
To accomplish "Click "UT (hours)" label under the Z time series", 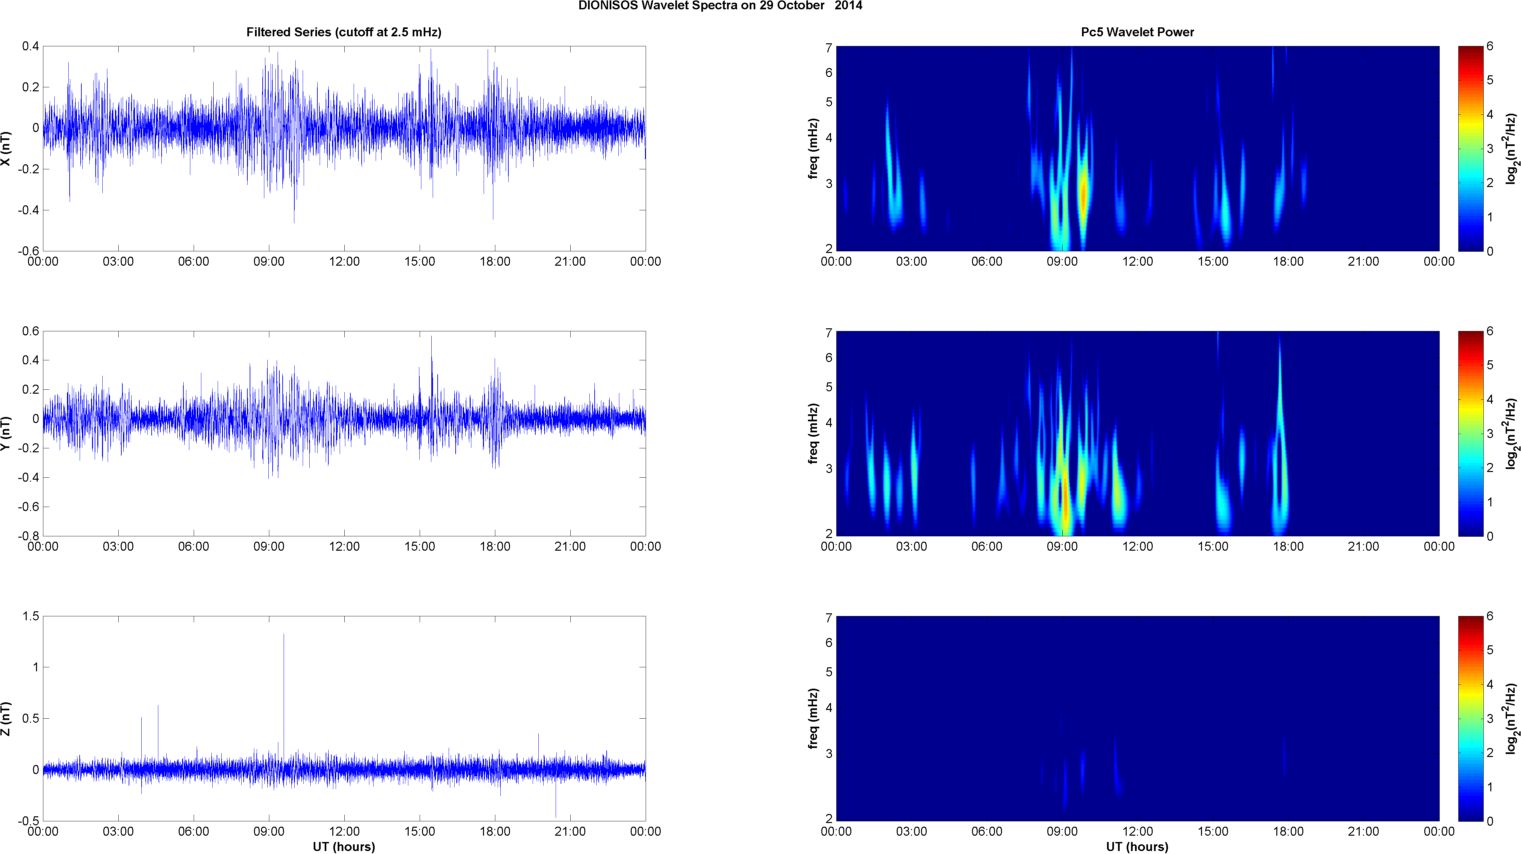I will pos(344,847).
